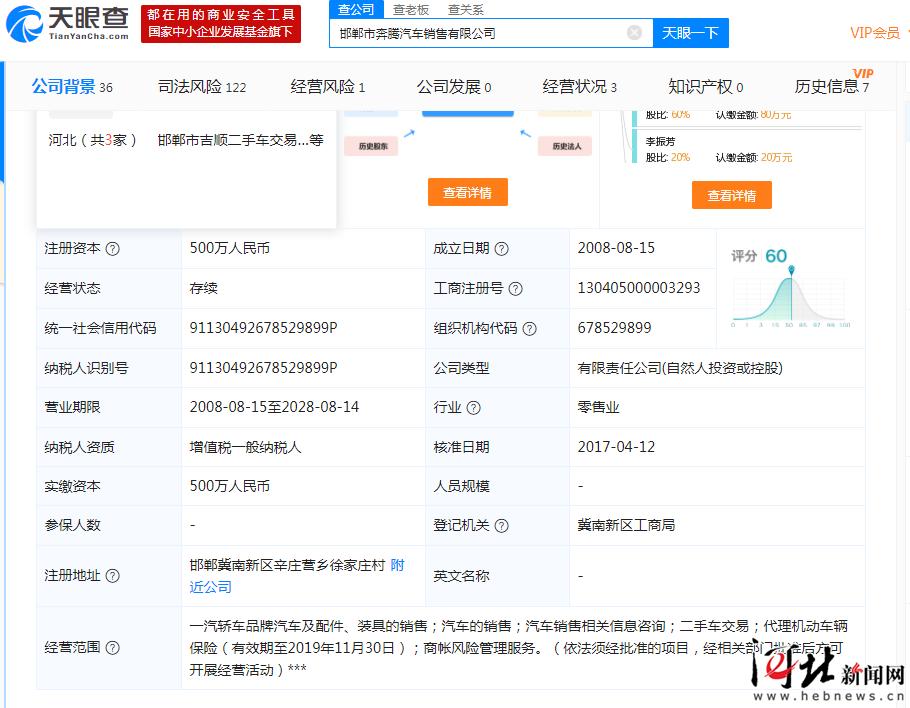Click the TianYanCha logo icon
This screenshot has height=708, width=910.
(27, 24)
